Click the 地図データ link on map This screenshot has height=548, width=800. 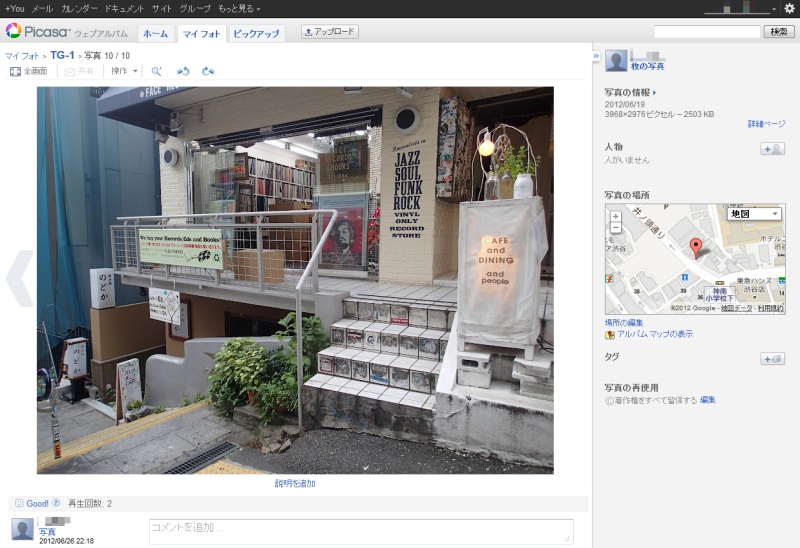pyautogui.click(x=736, y=308)
